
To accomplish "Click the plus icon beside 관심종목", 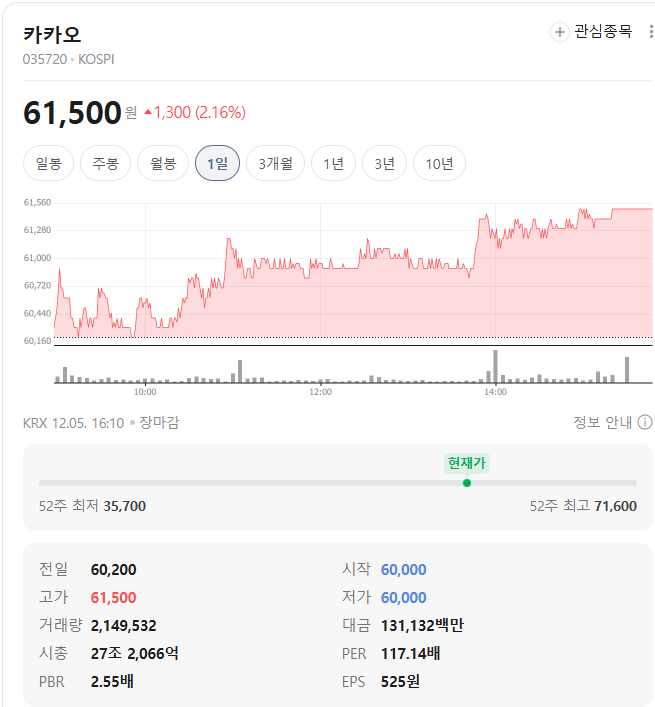I will (559, 32).
